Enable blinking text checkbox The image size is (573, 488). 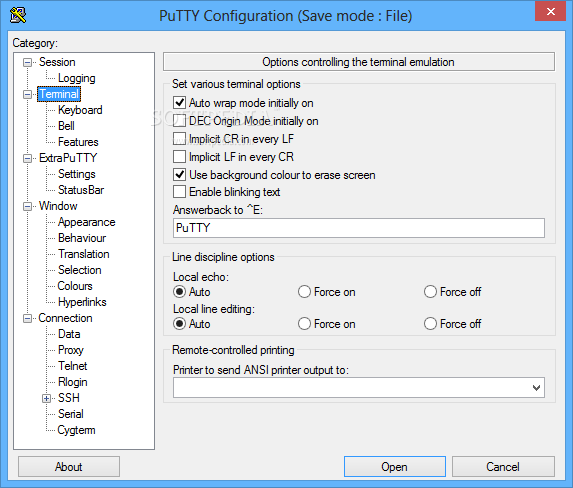pyautogui.click(x=179, y=192)
